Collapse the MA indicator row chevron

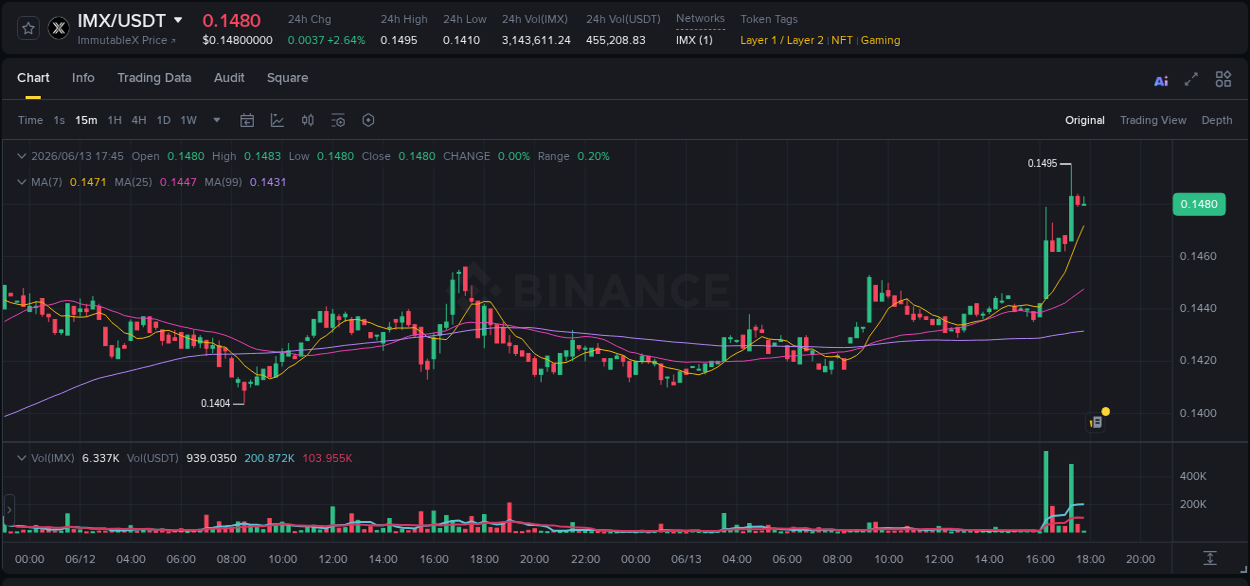click(x=23, y=182)
